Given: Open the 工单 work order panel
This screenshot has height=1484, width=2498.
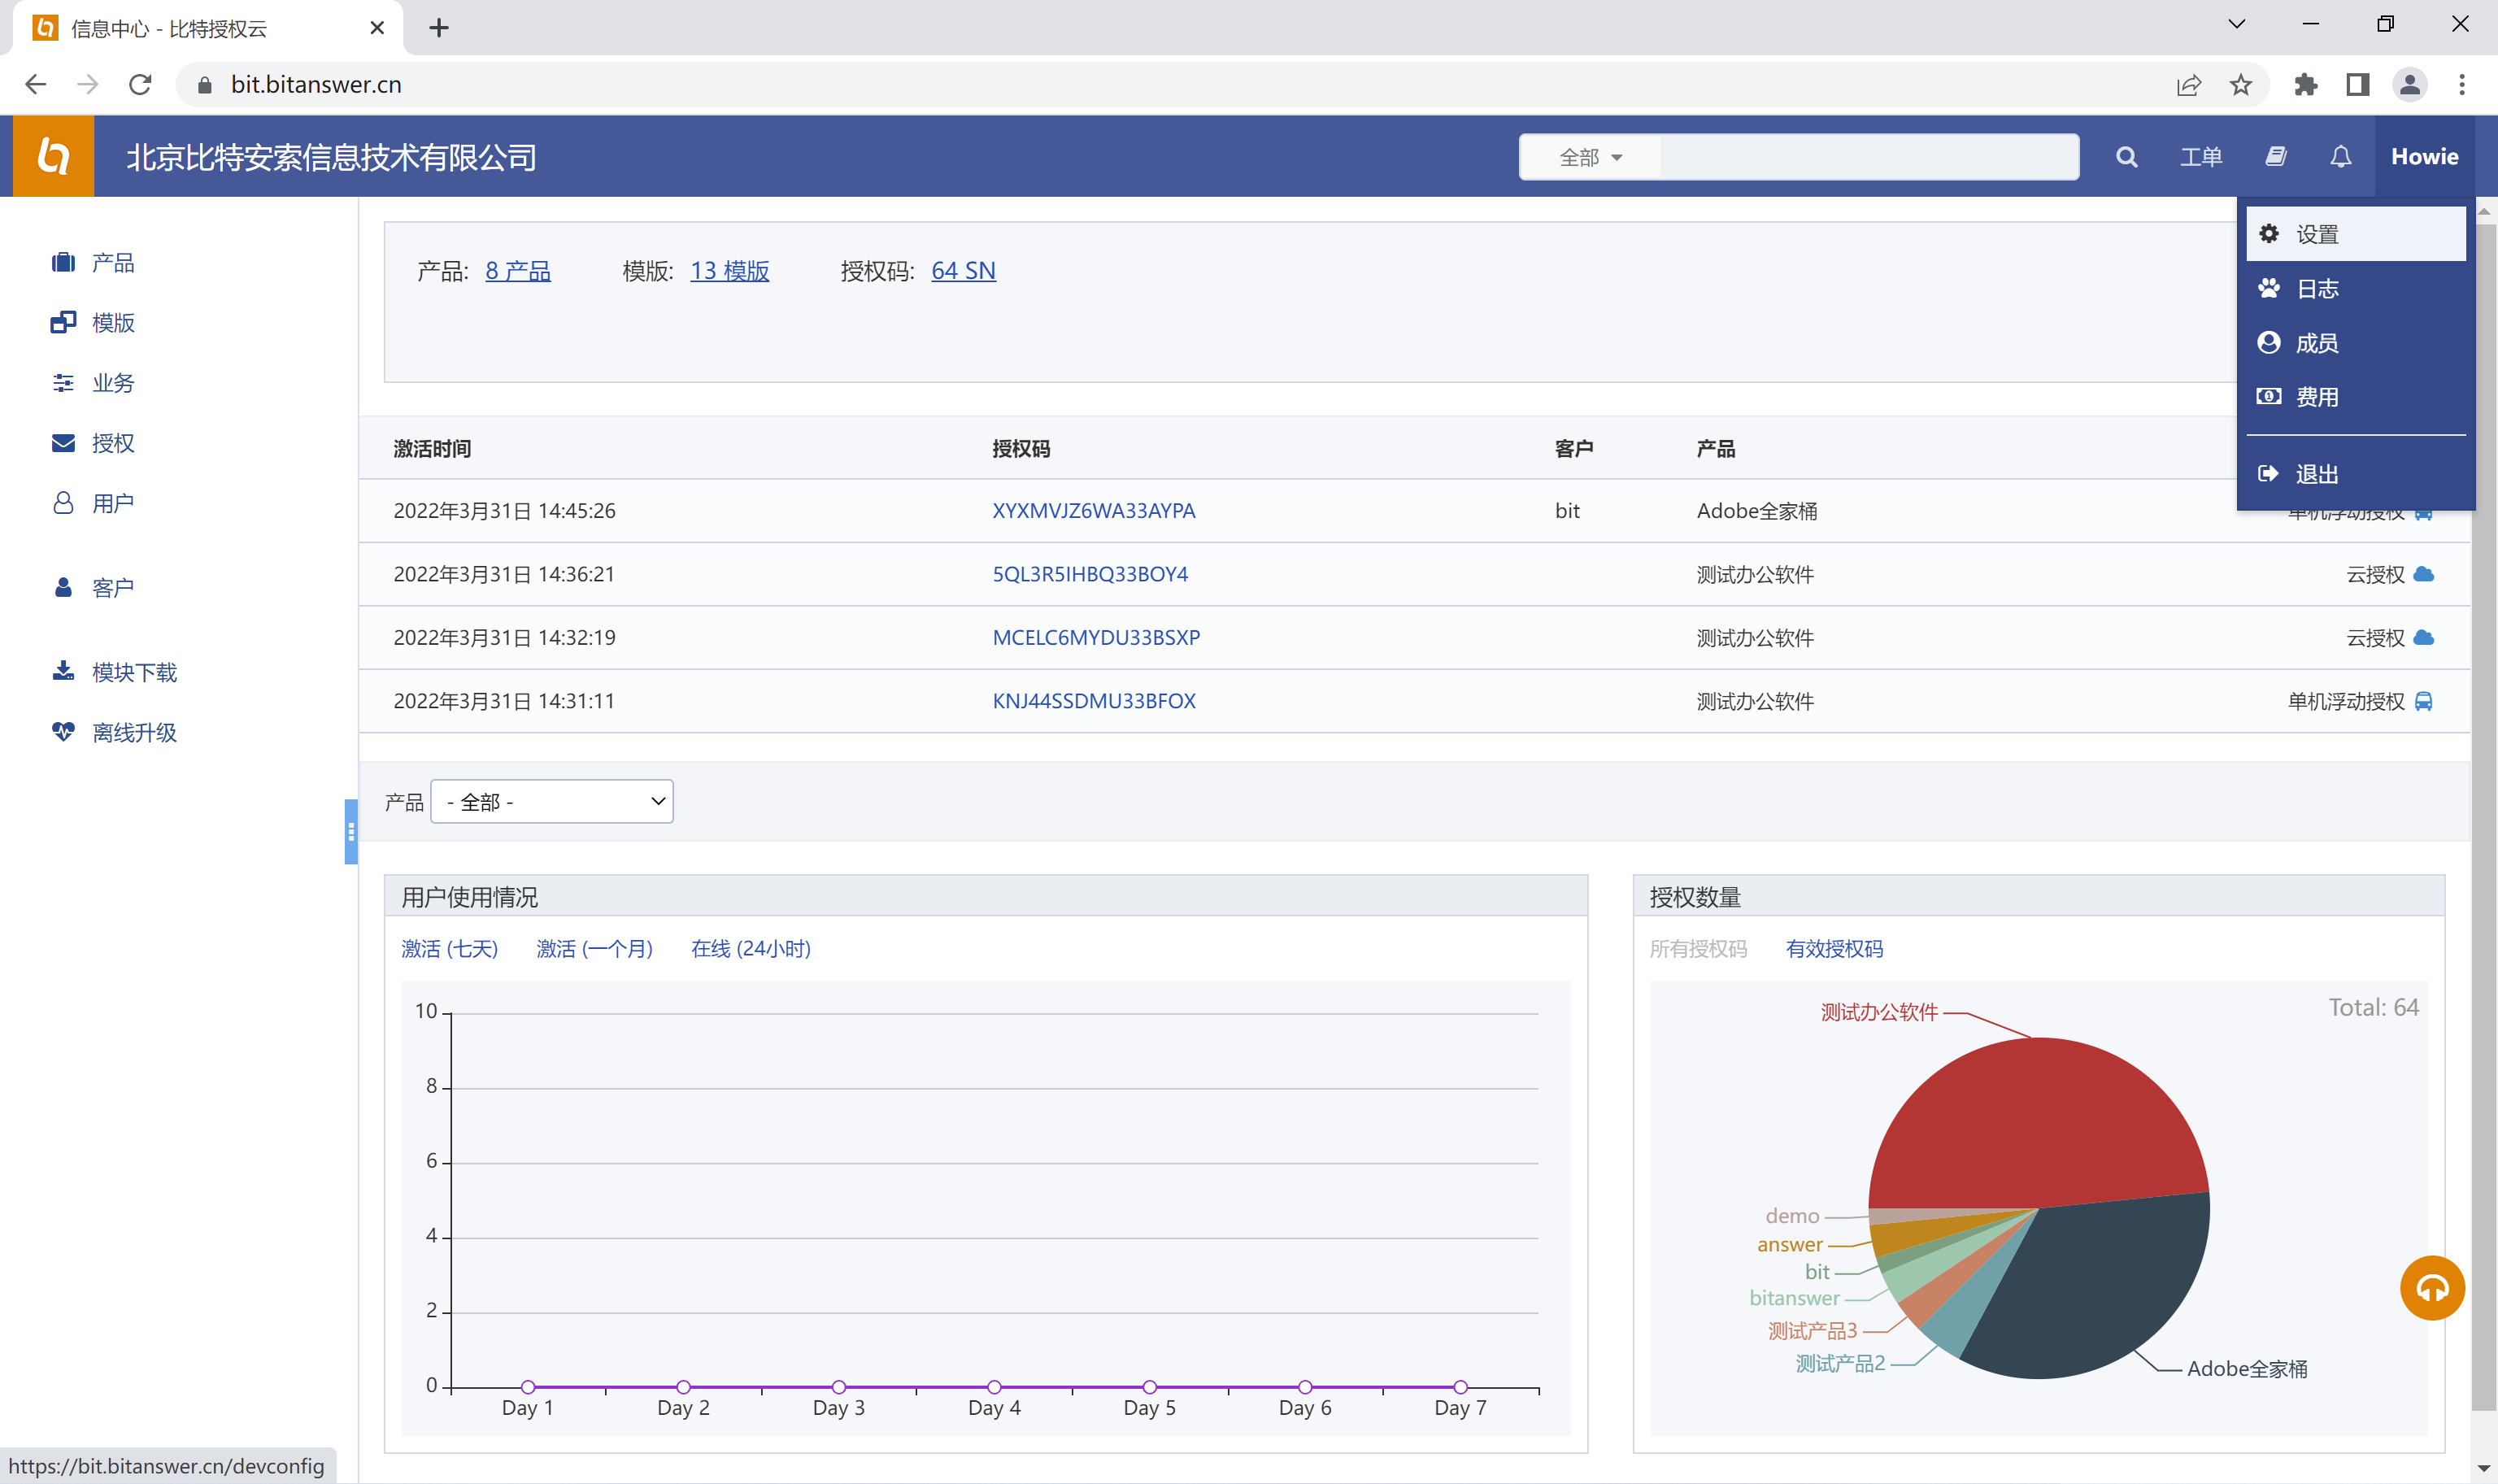Looking at the screenshot, I should [x=2202, y=156].
